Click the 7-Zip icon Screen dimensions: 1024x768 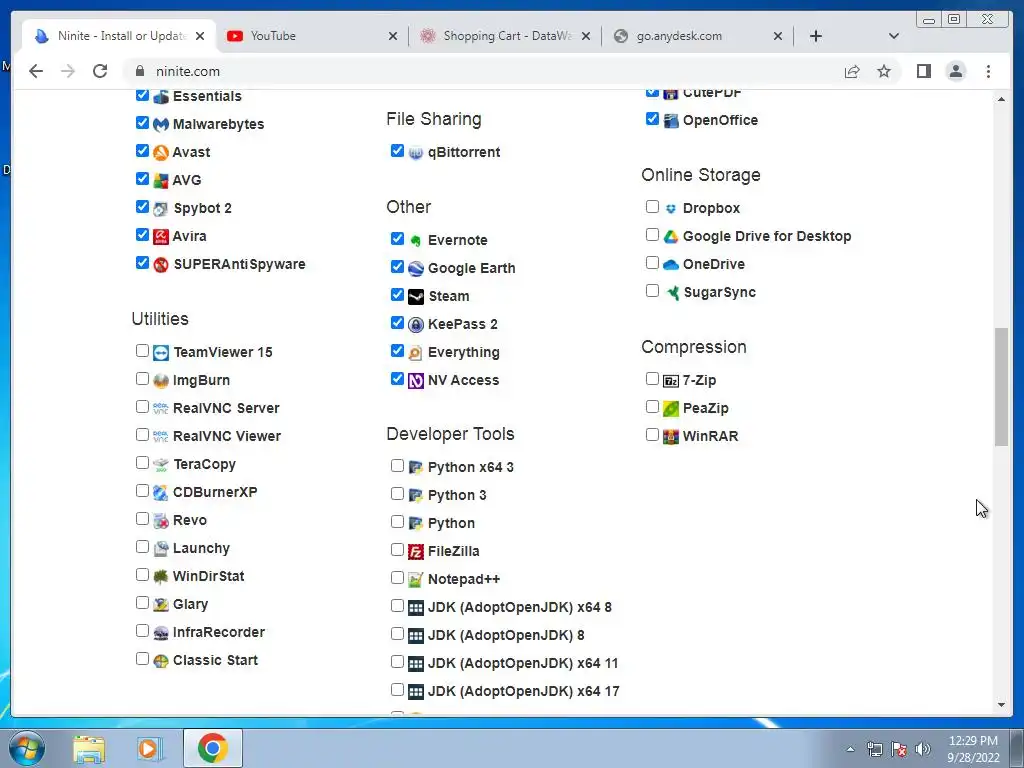[x=671, y=381]
